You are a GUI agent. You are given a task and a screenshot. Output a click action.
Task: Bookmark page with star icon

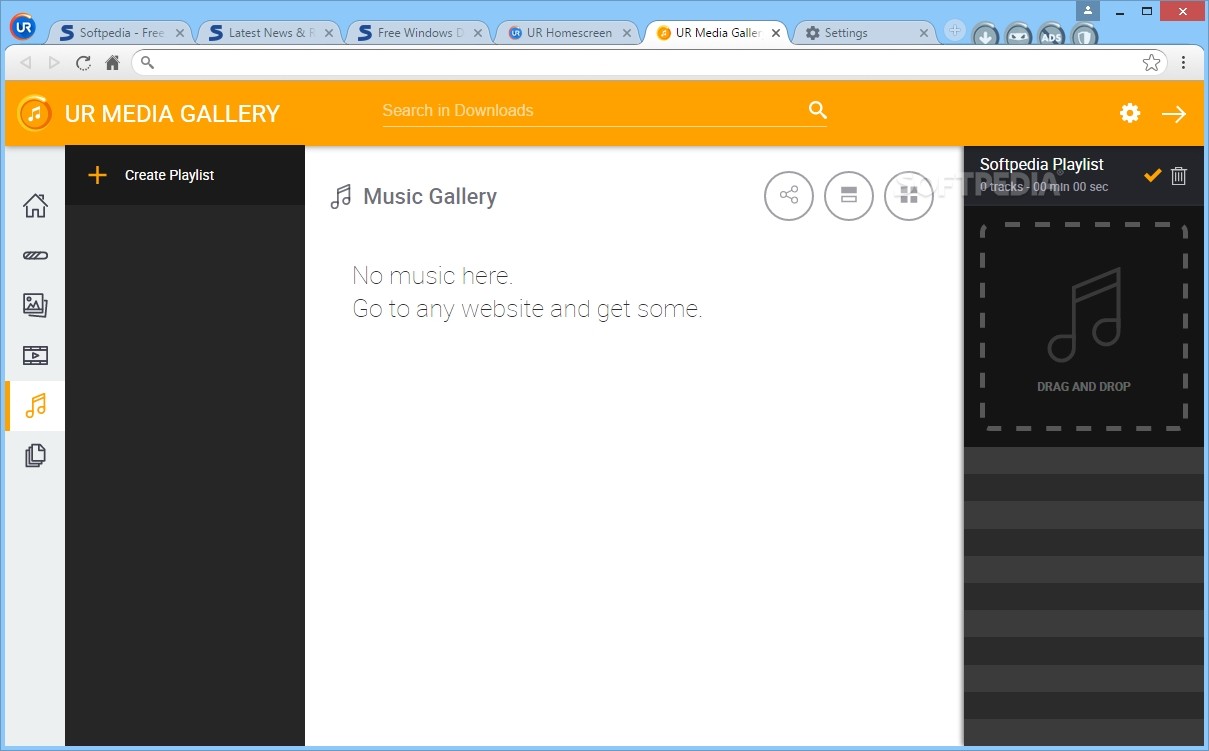pyautogui.click(x=1152, y=62)
